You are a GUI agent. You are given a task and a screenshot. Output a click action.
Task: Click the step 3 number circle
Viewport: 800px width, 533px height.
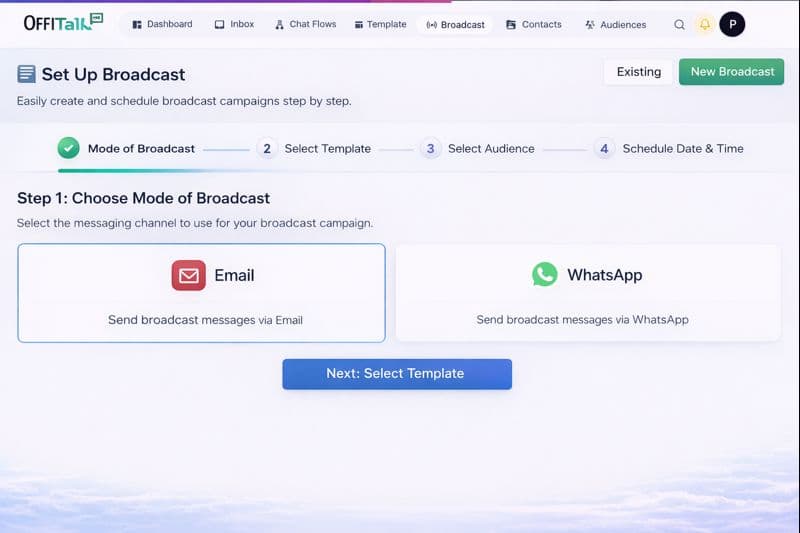430,148
